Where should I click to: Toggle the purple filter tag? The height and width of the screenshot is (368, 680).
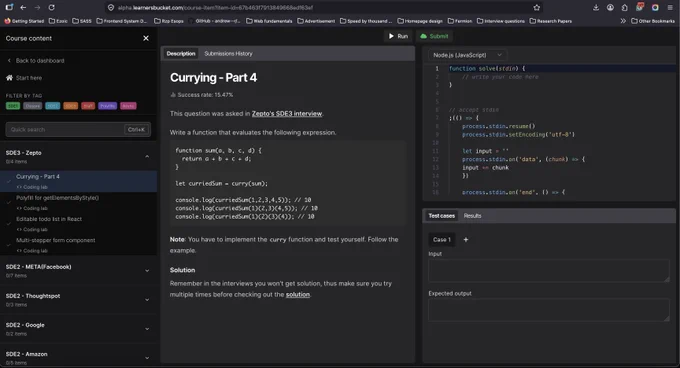pos(108,106)
